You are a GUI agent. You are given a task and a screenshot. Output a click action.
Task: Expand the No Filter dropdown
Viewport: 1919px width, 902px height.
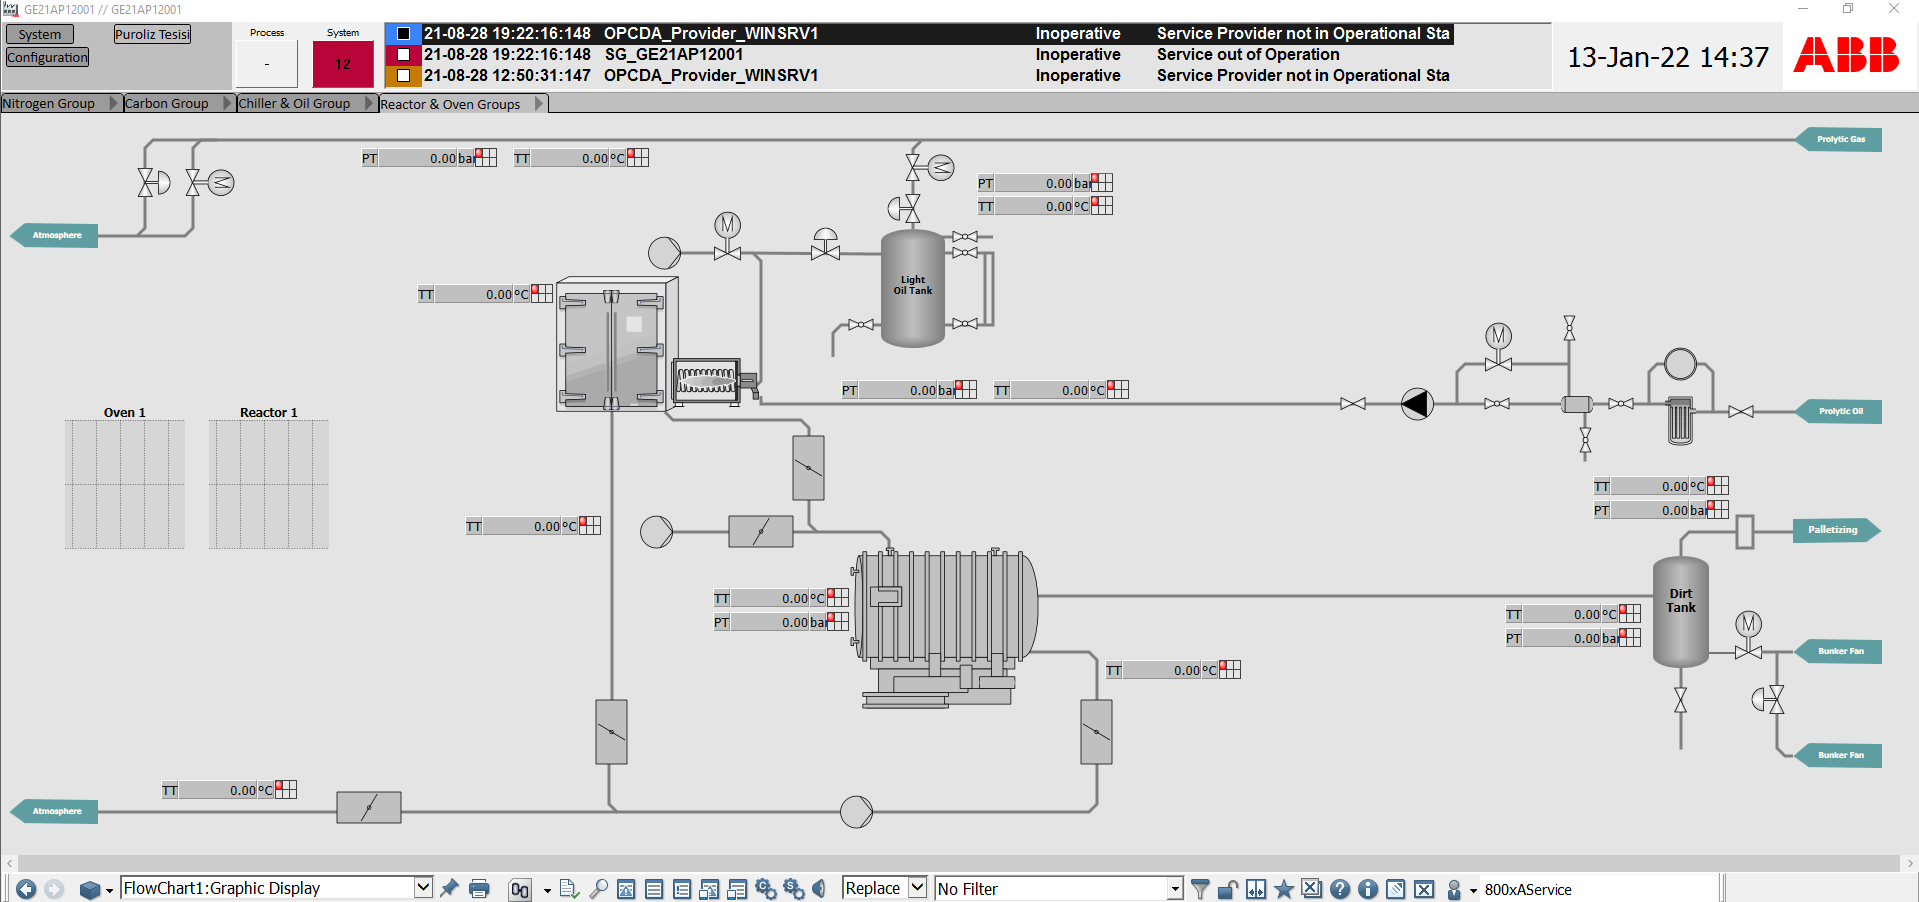click(x=1175, y=889)
